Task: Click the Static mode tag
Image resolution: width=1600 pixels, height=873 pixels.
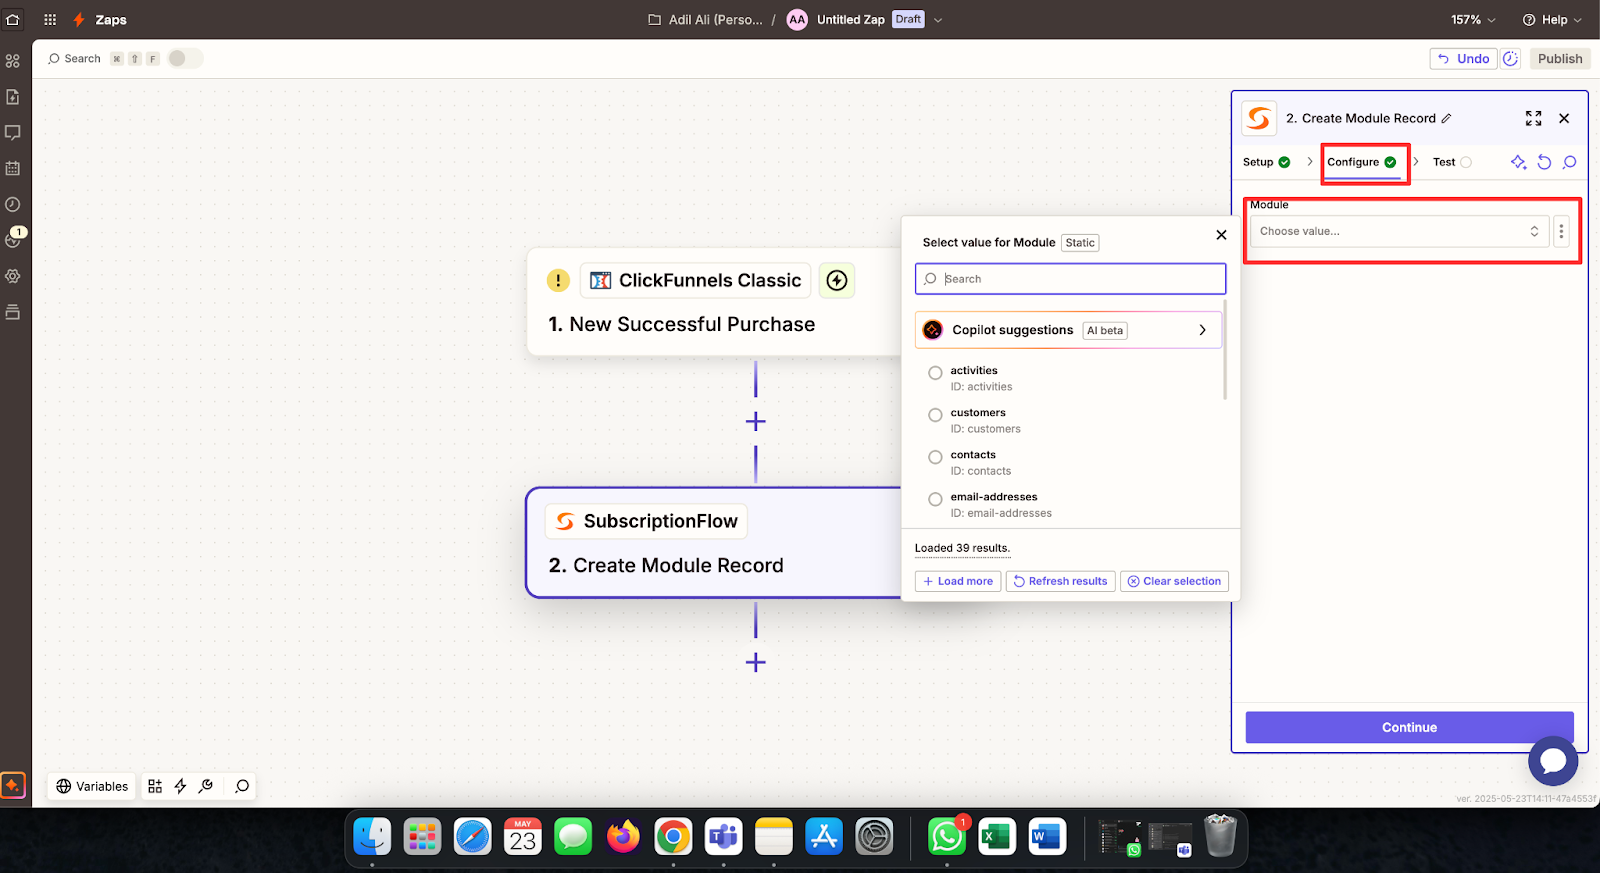Action: tap(1080, 243)
